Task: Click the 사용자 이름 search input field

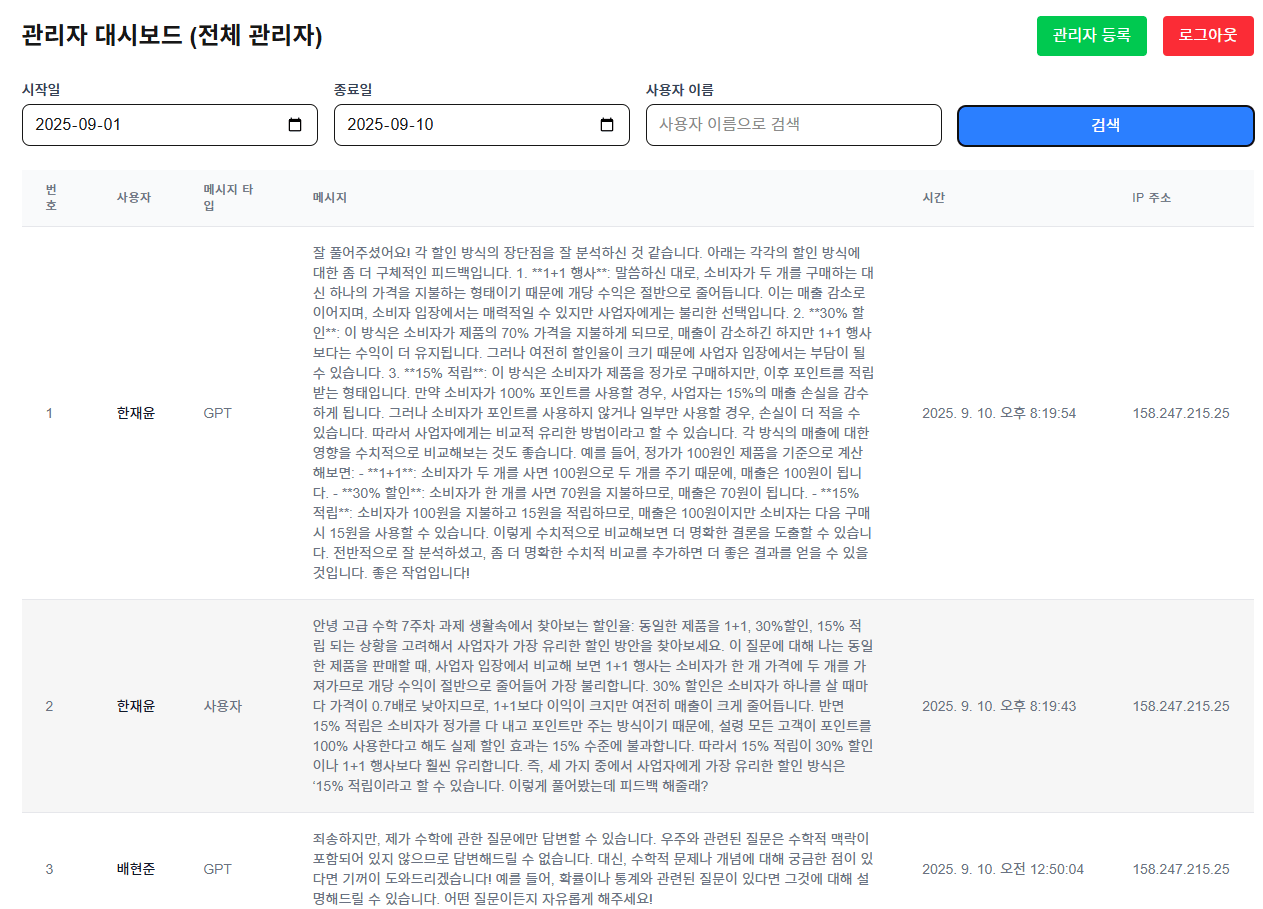Action: pyautogui.click(x=793, y=124)
